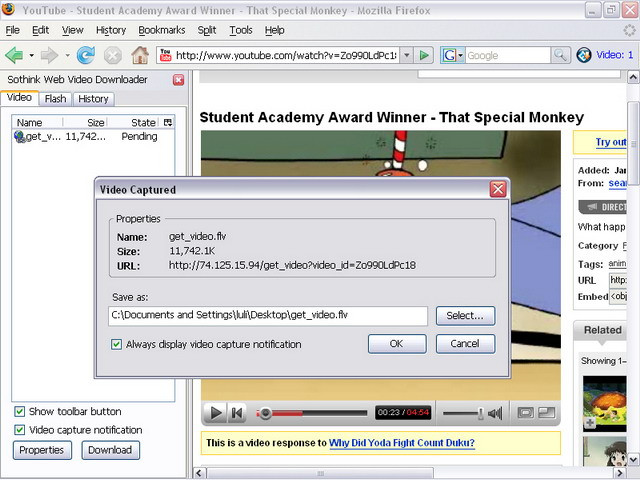Click the Try out link

[611, 142]
